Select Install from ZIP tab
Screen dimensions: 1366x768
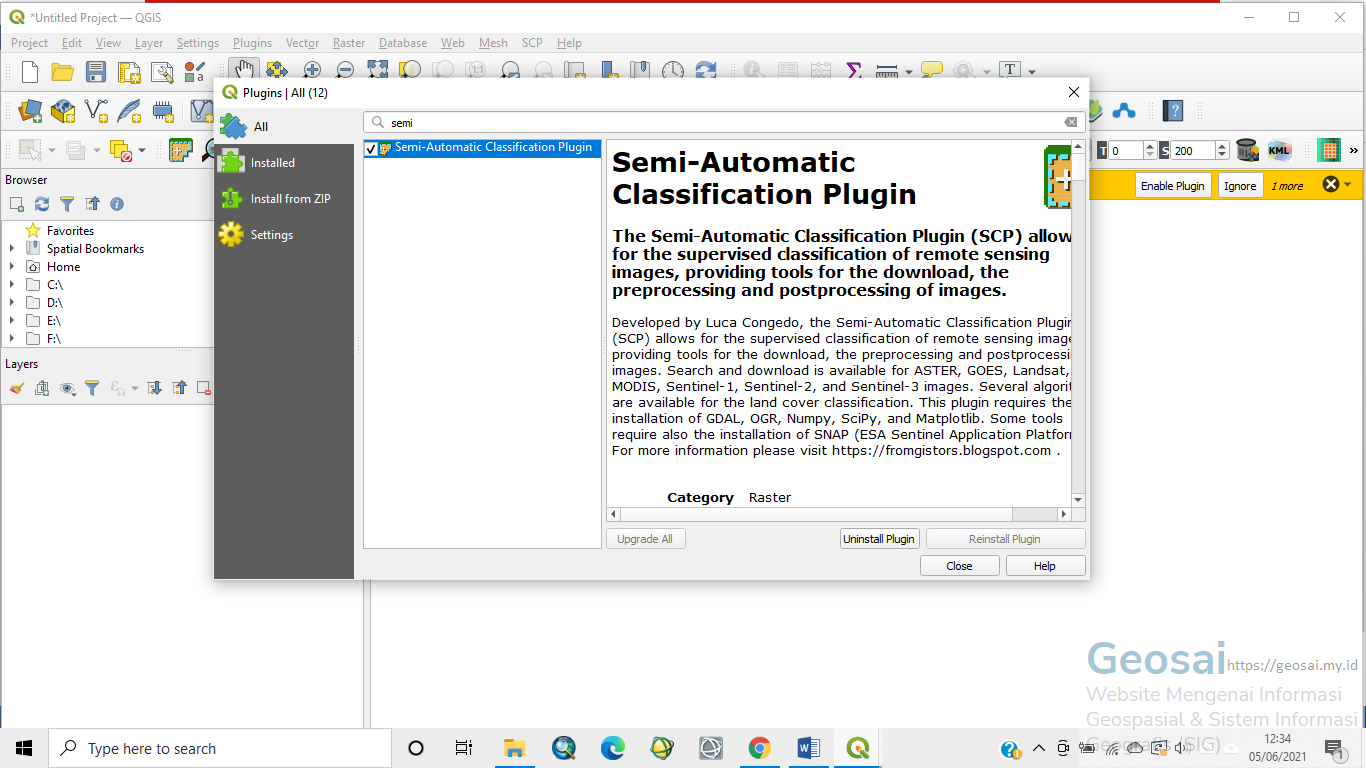point(284,199)
